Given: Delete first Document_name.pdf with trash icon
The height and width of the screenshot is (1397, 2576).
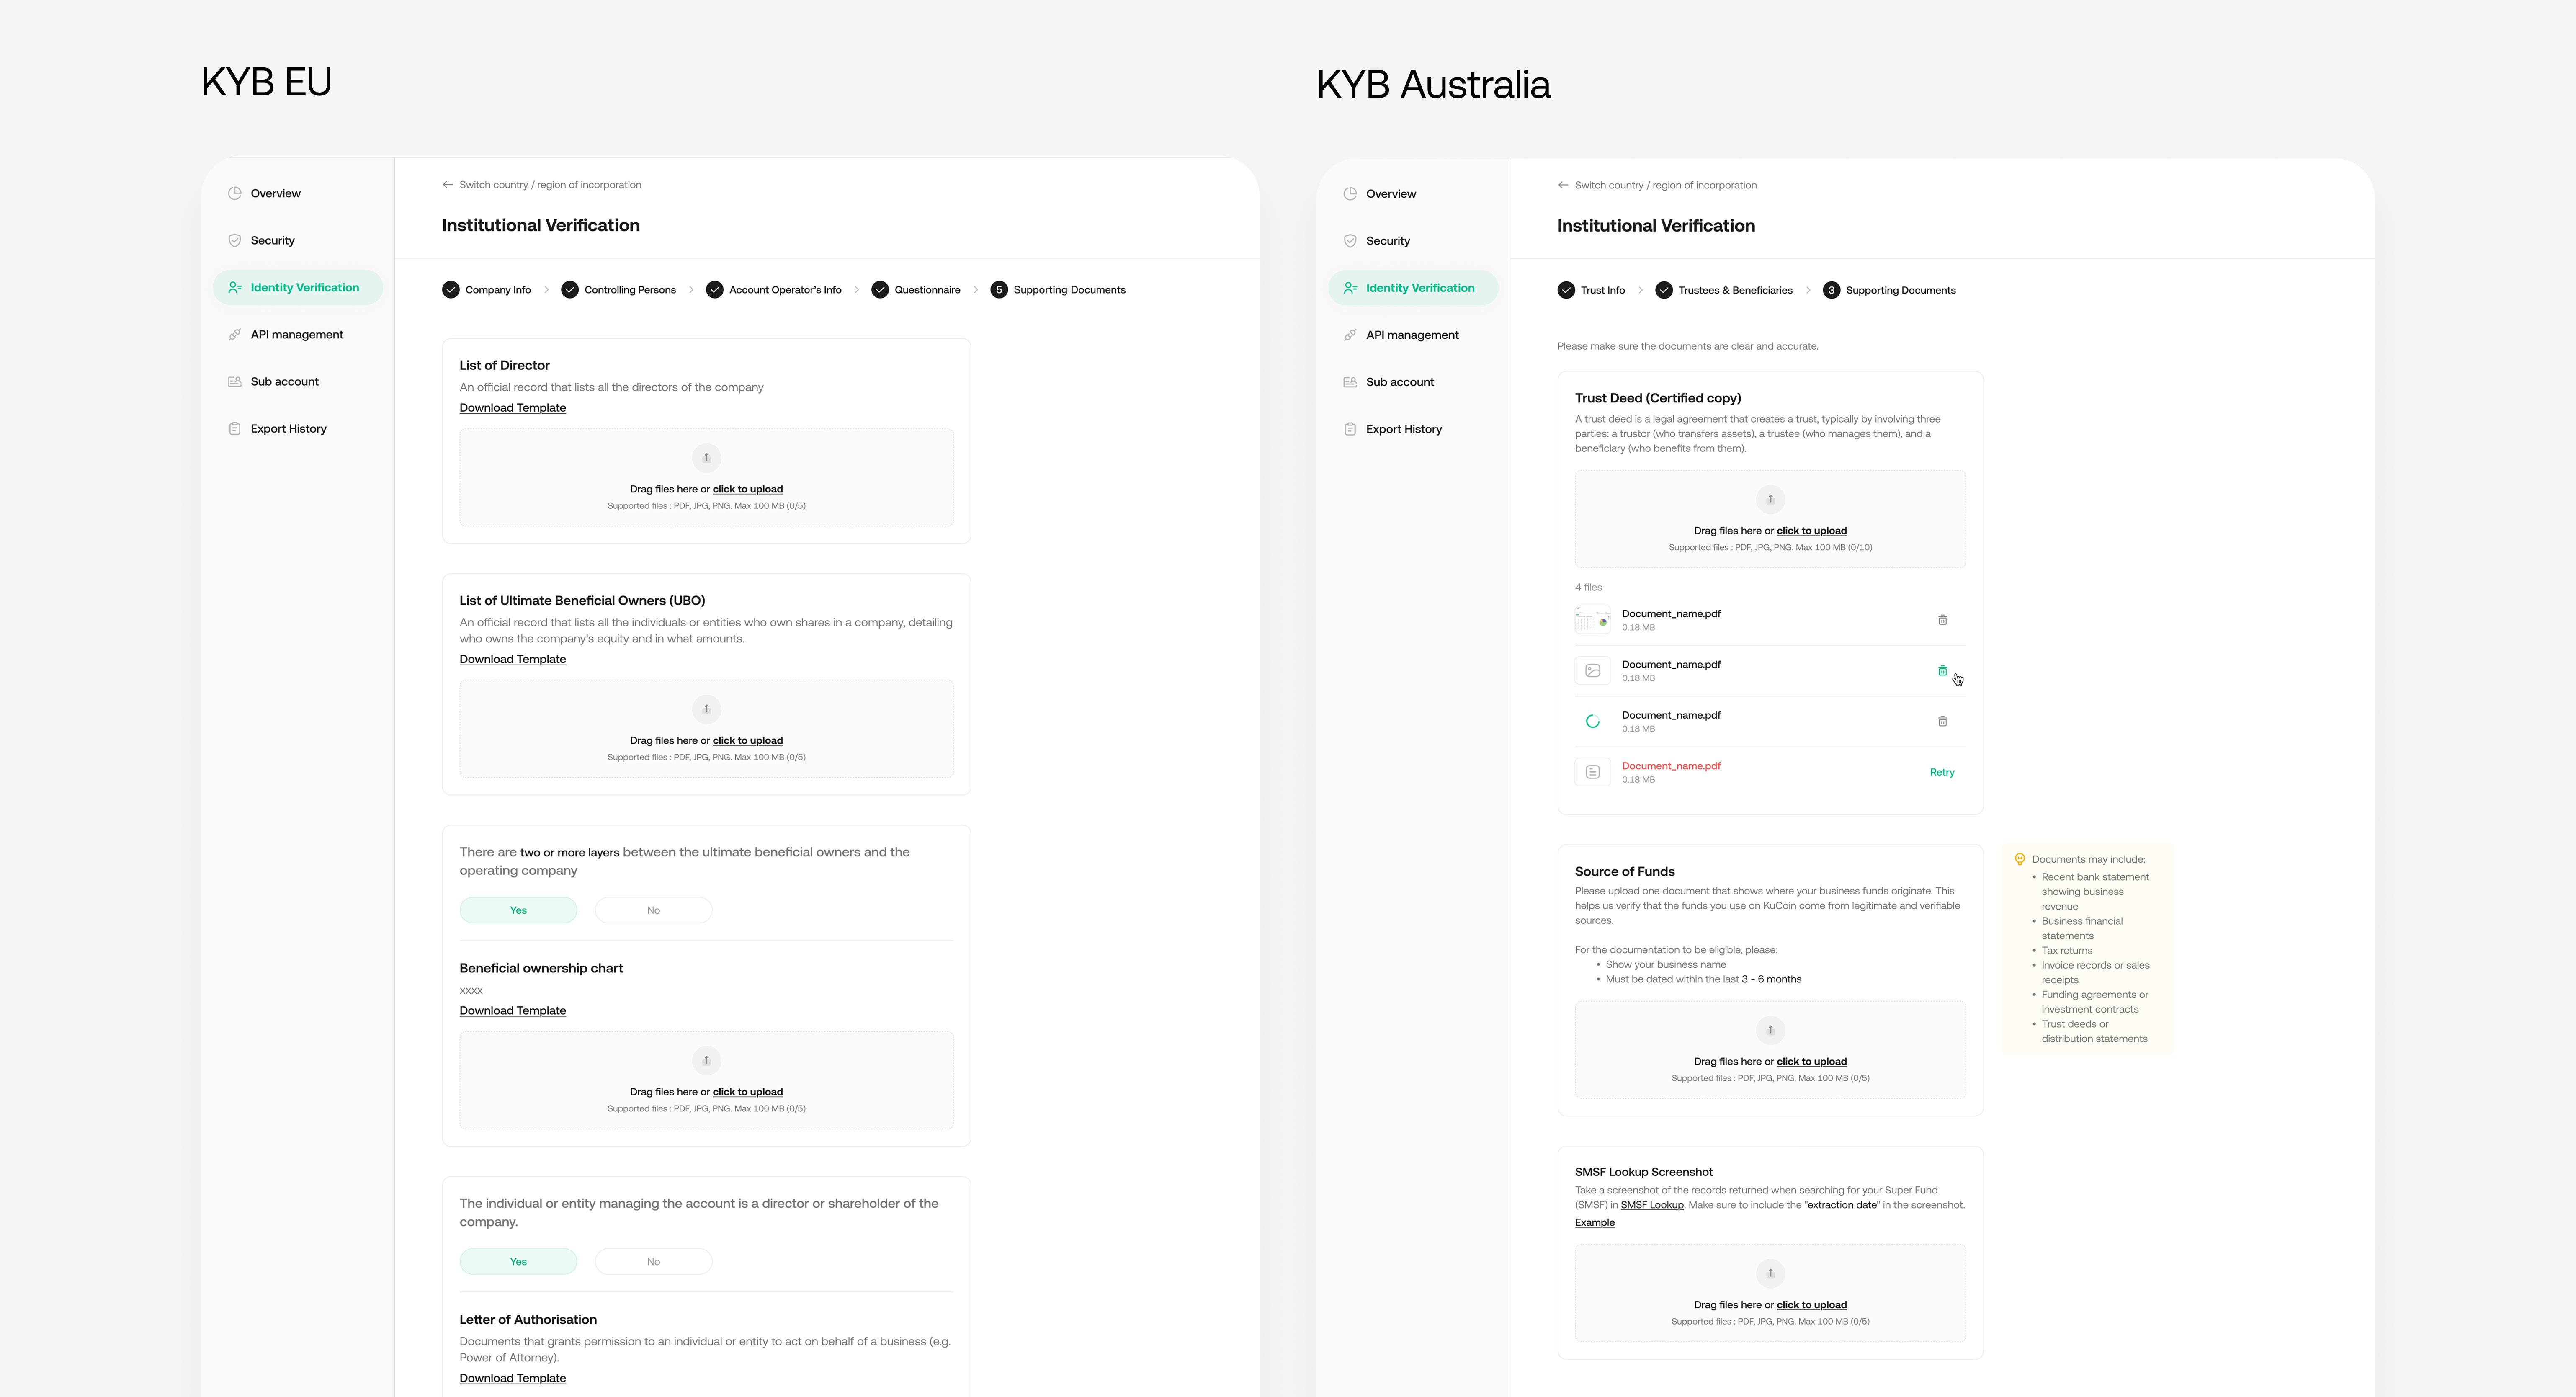Looking at the screenshot, I should click(1942, 620).
